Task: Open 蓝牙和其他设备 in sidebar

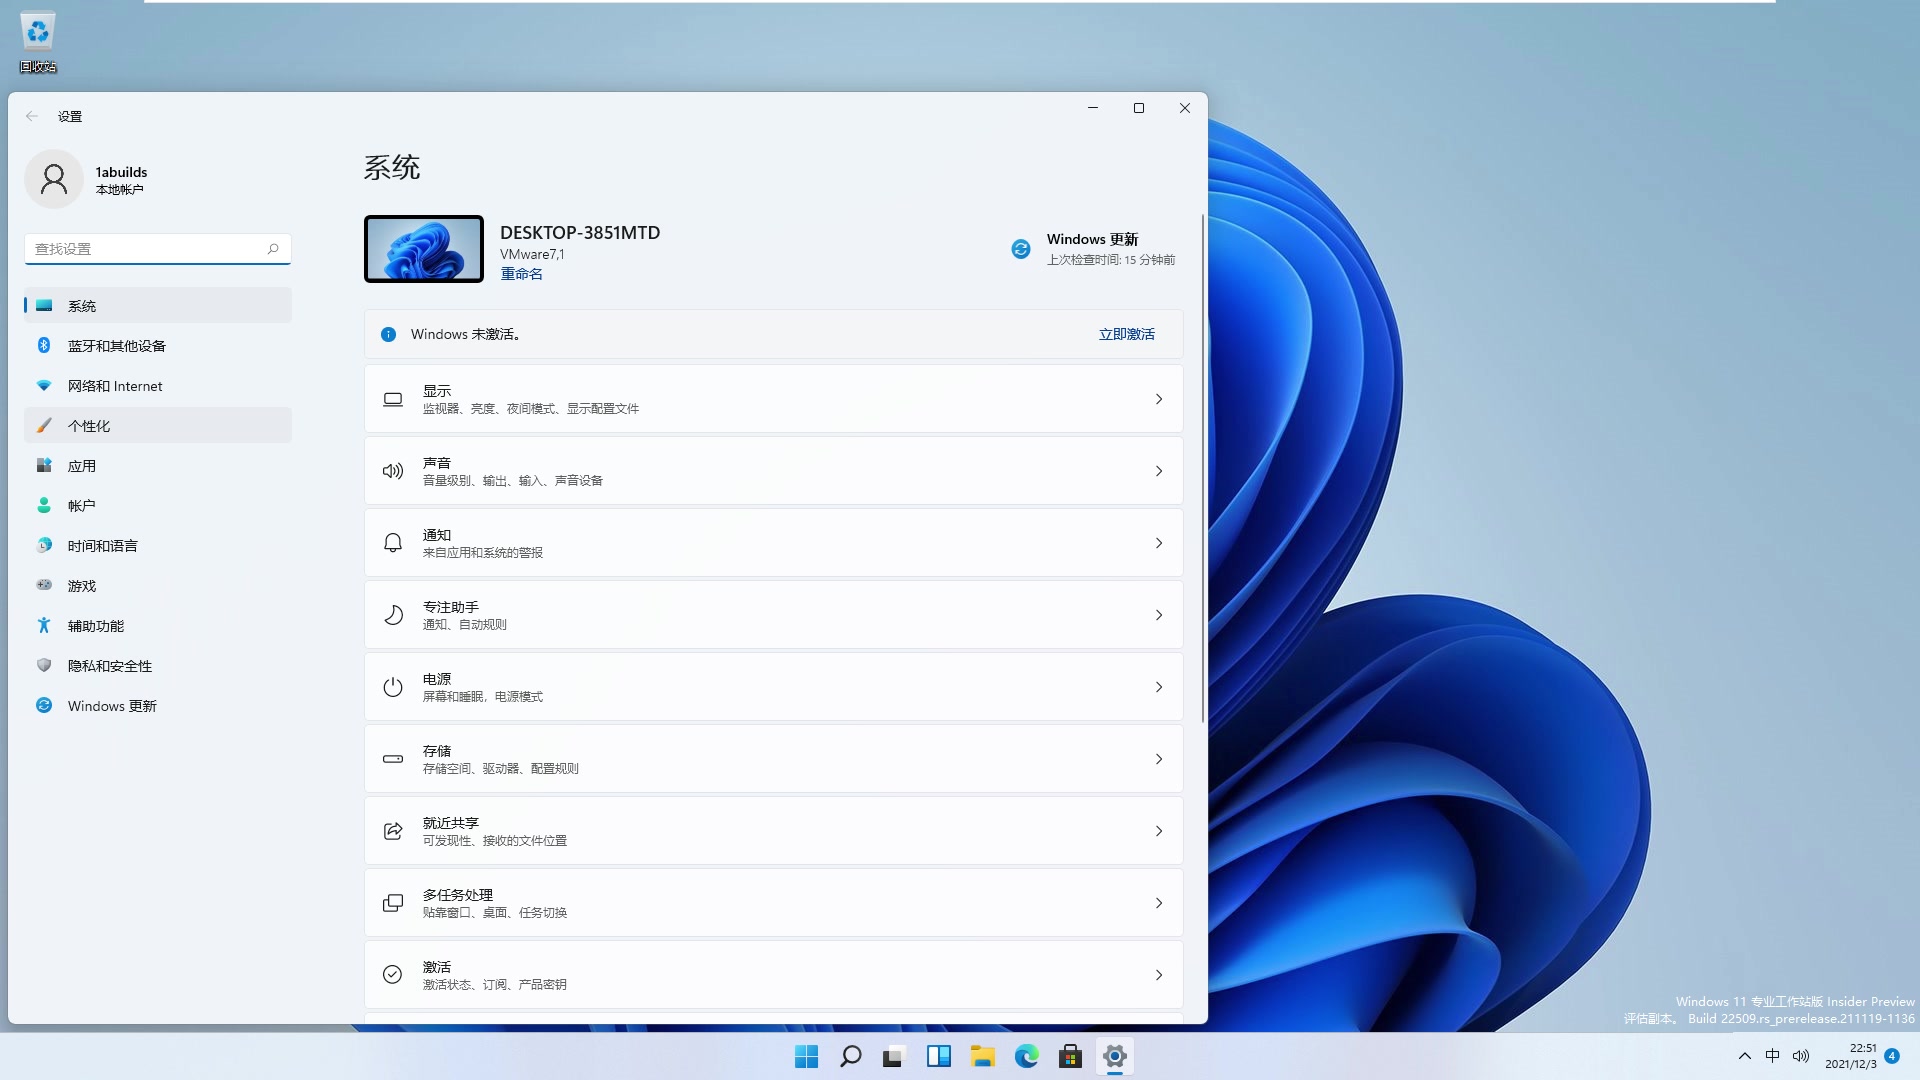Action: [158, 346]
